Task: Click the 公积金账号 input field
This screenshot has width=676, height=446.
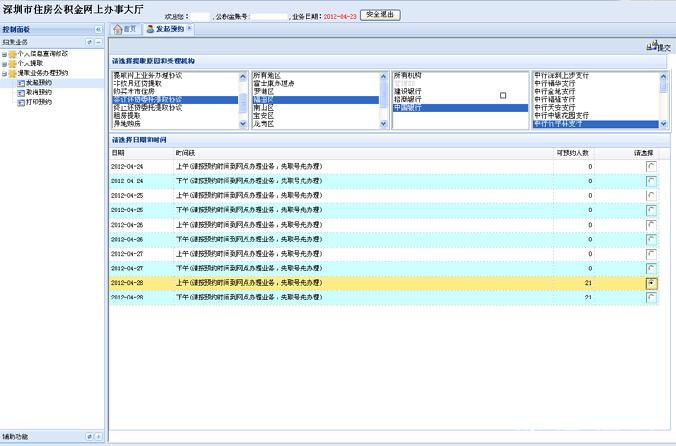Action: tap(268, 17)
